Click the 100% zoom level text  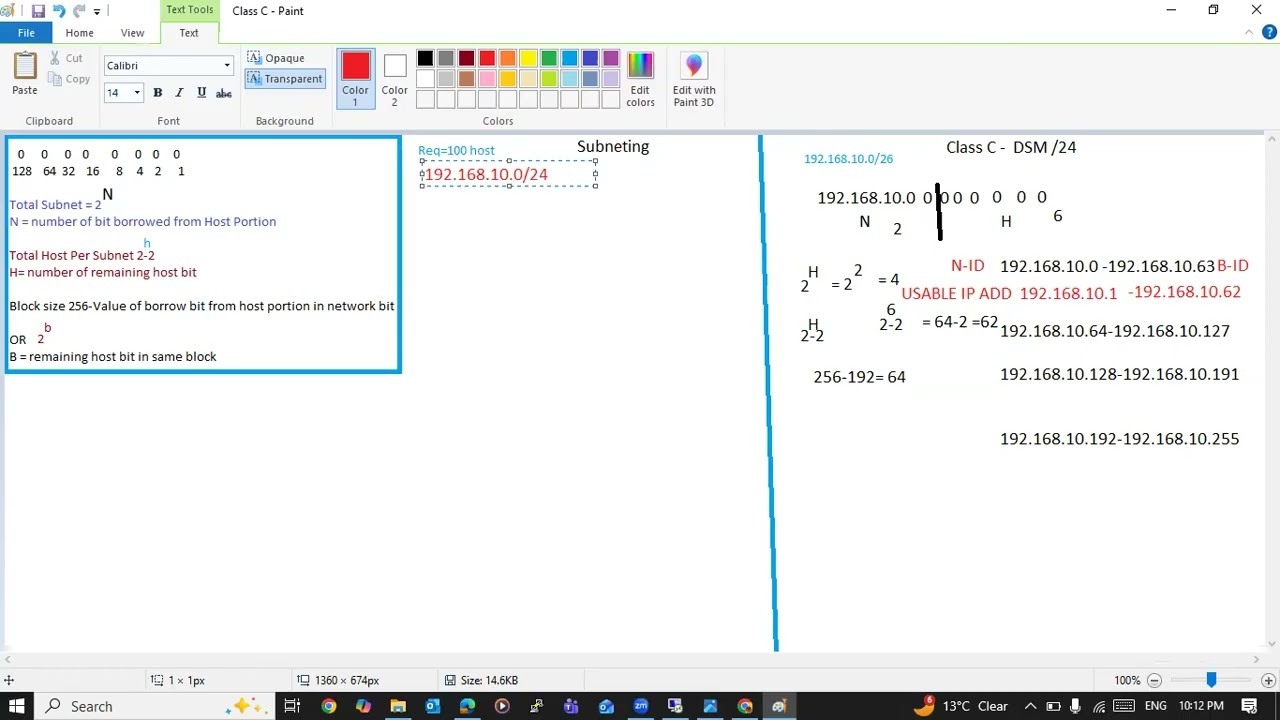point(1127,680)
